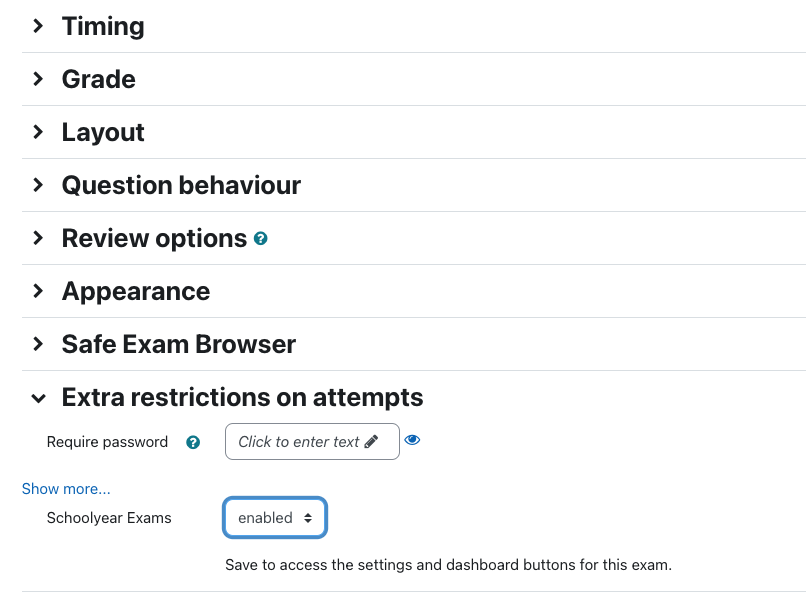Expand the Safe Exam Browser chevron

tap(38, 344)
